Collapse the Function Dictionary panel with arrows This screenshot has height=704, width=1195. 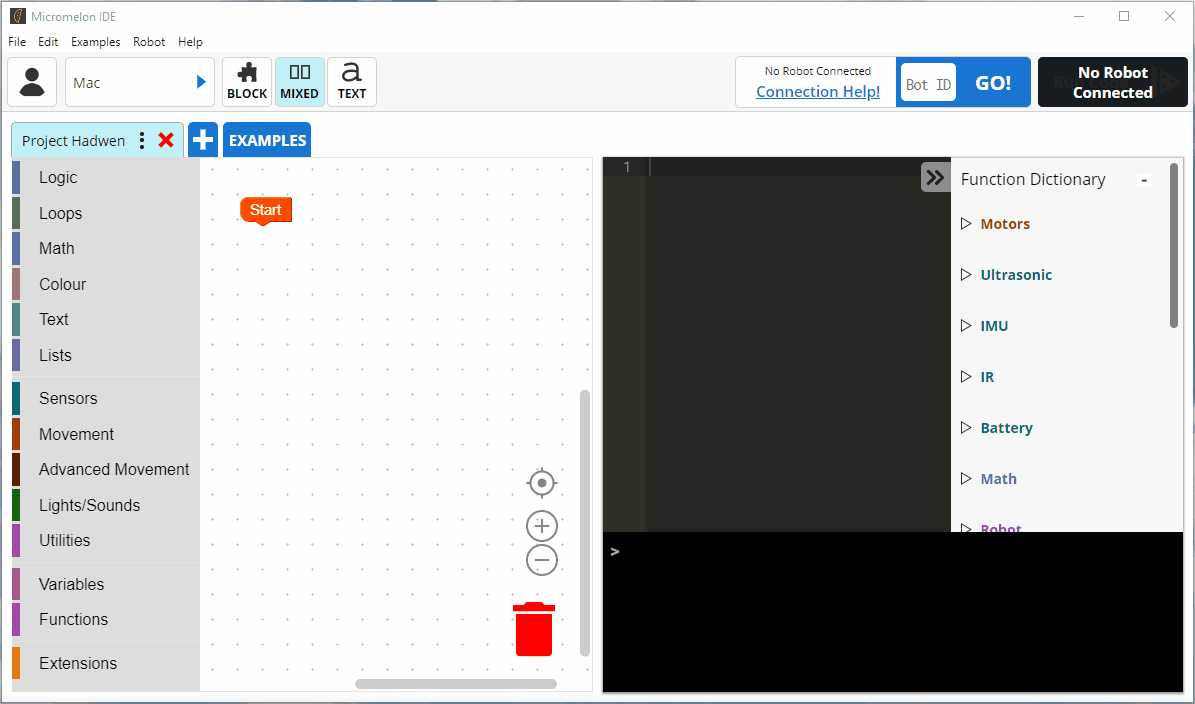tap(935, 178)
